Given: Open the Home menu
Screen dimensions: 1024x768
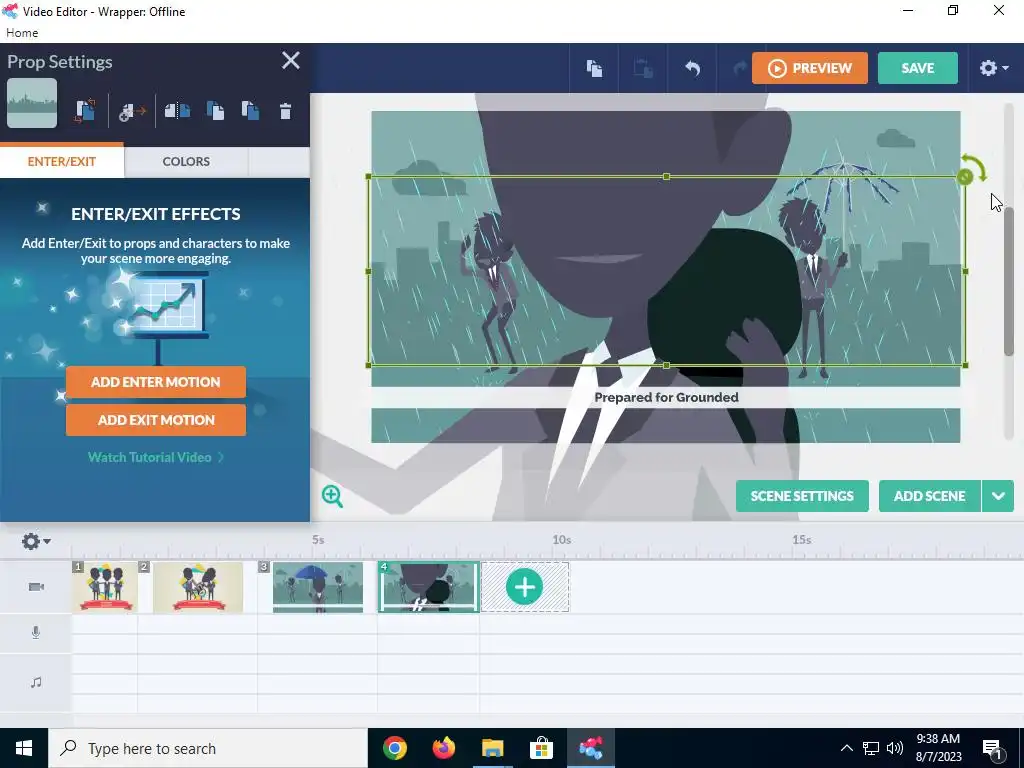Looking at the screenshot, I should point(22,33).
